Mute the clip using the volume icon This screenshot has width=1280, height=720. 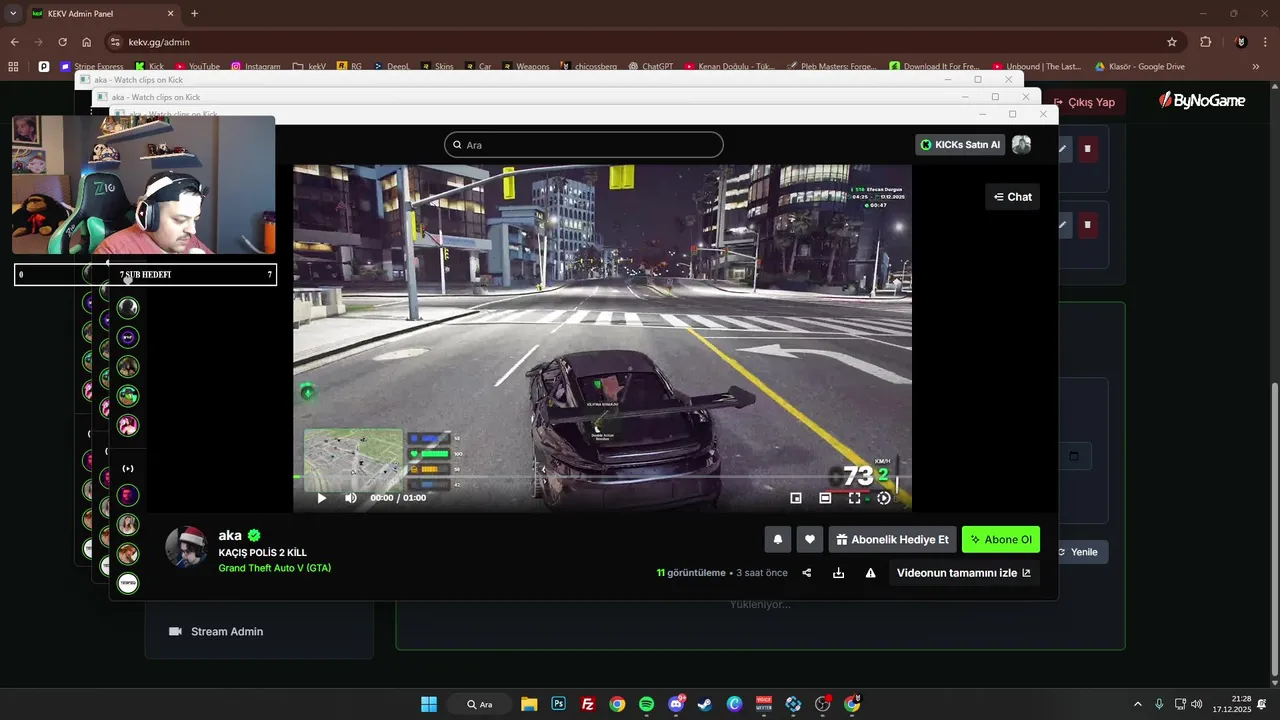[351, 497]
